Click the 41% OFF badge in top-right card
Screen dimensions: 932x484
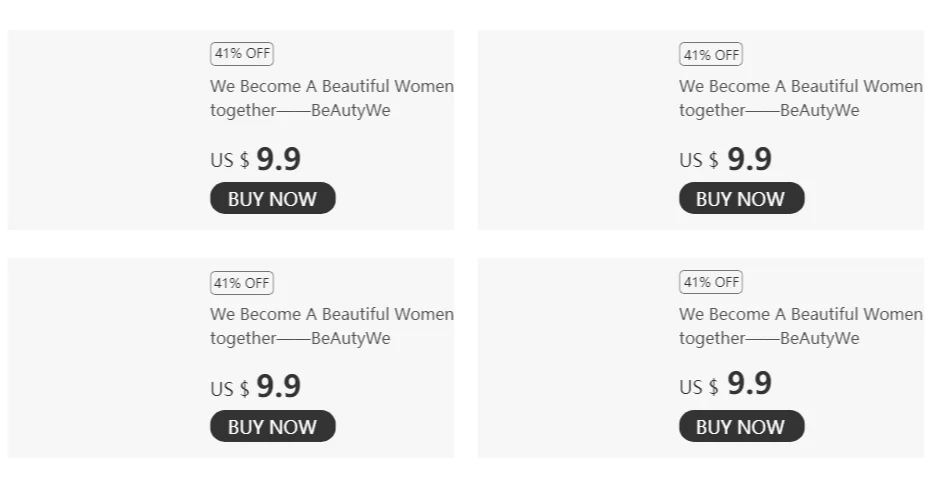click(x=711, y=54)
